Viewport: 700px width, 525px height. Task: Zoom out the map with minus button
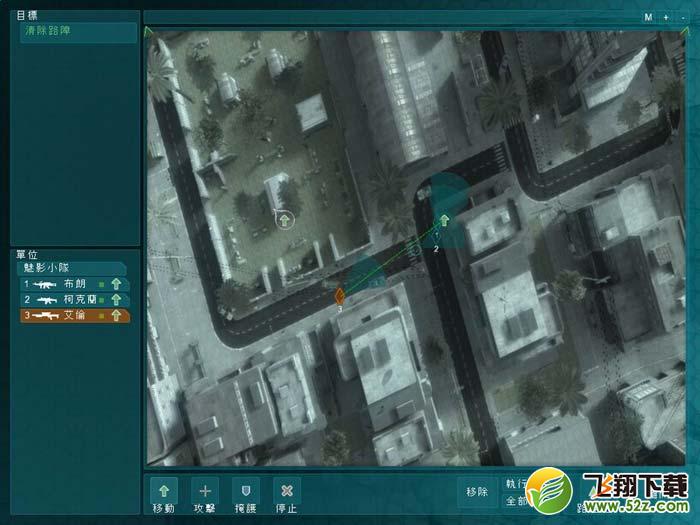pyautogui.click(x=683, y=17)
